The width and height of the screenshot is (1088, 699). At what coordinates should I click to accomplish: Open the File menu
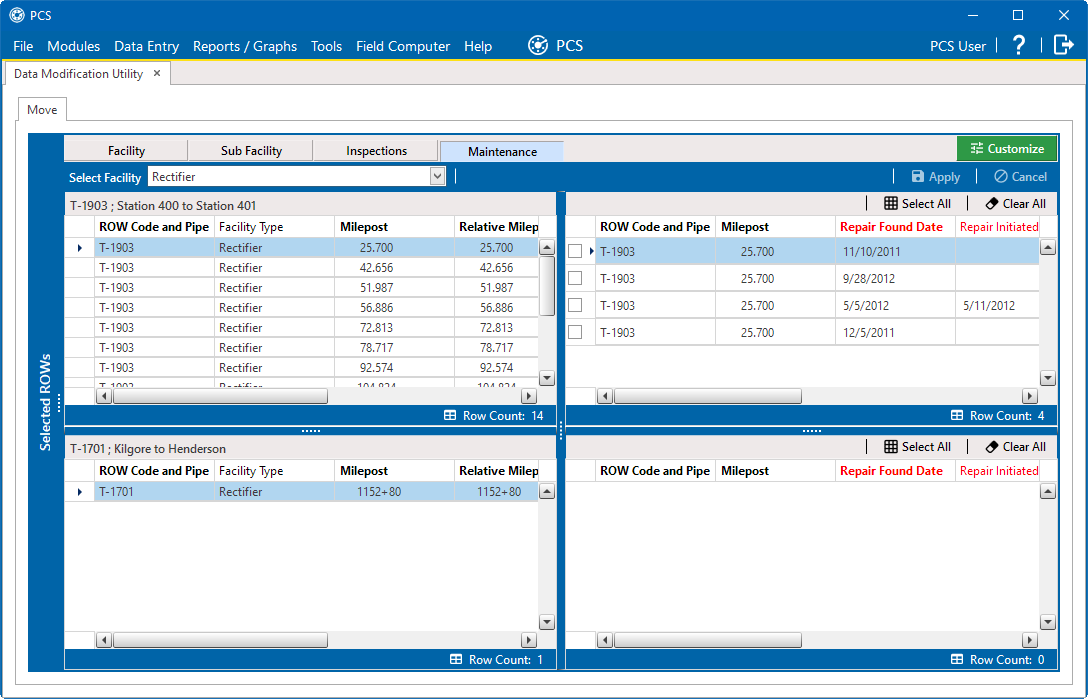[23, 47]
